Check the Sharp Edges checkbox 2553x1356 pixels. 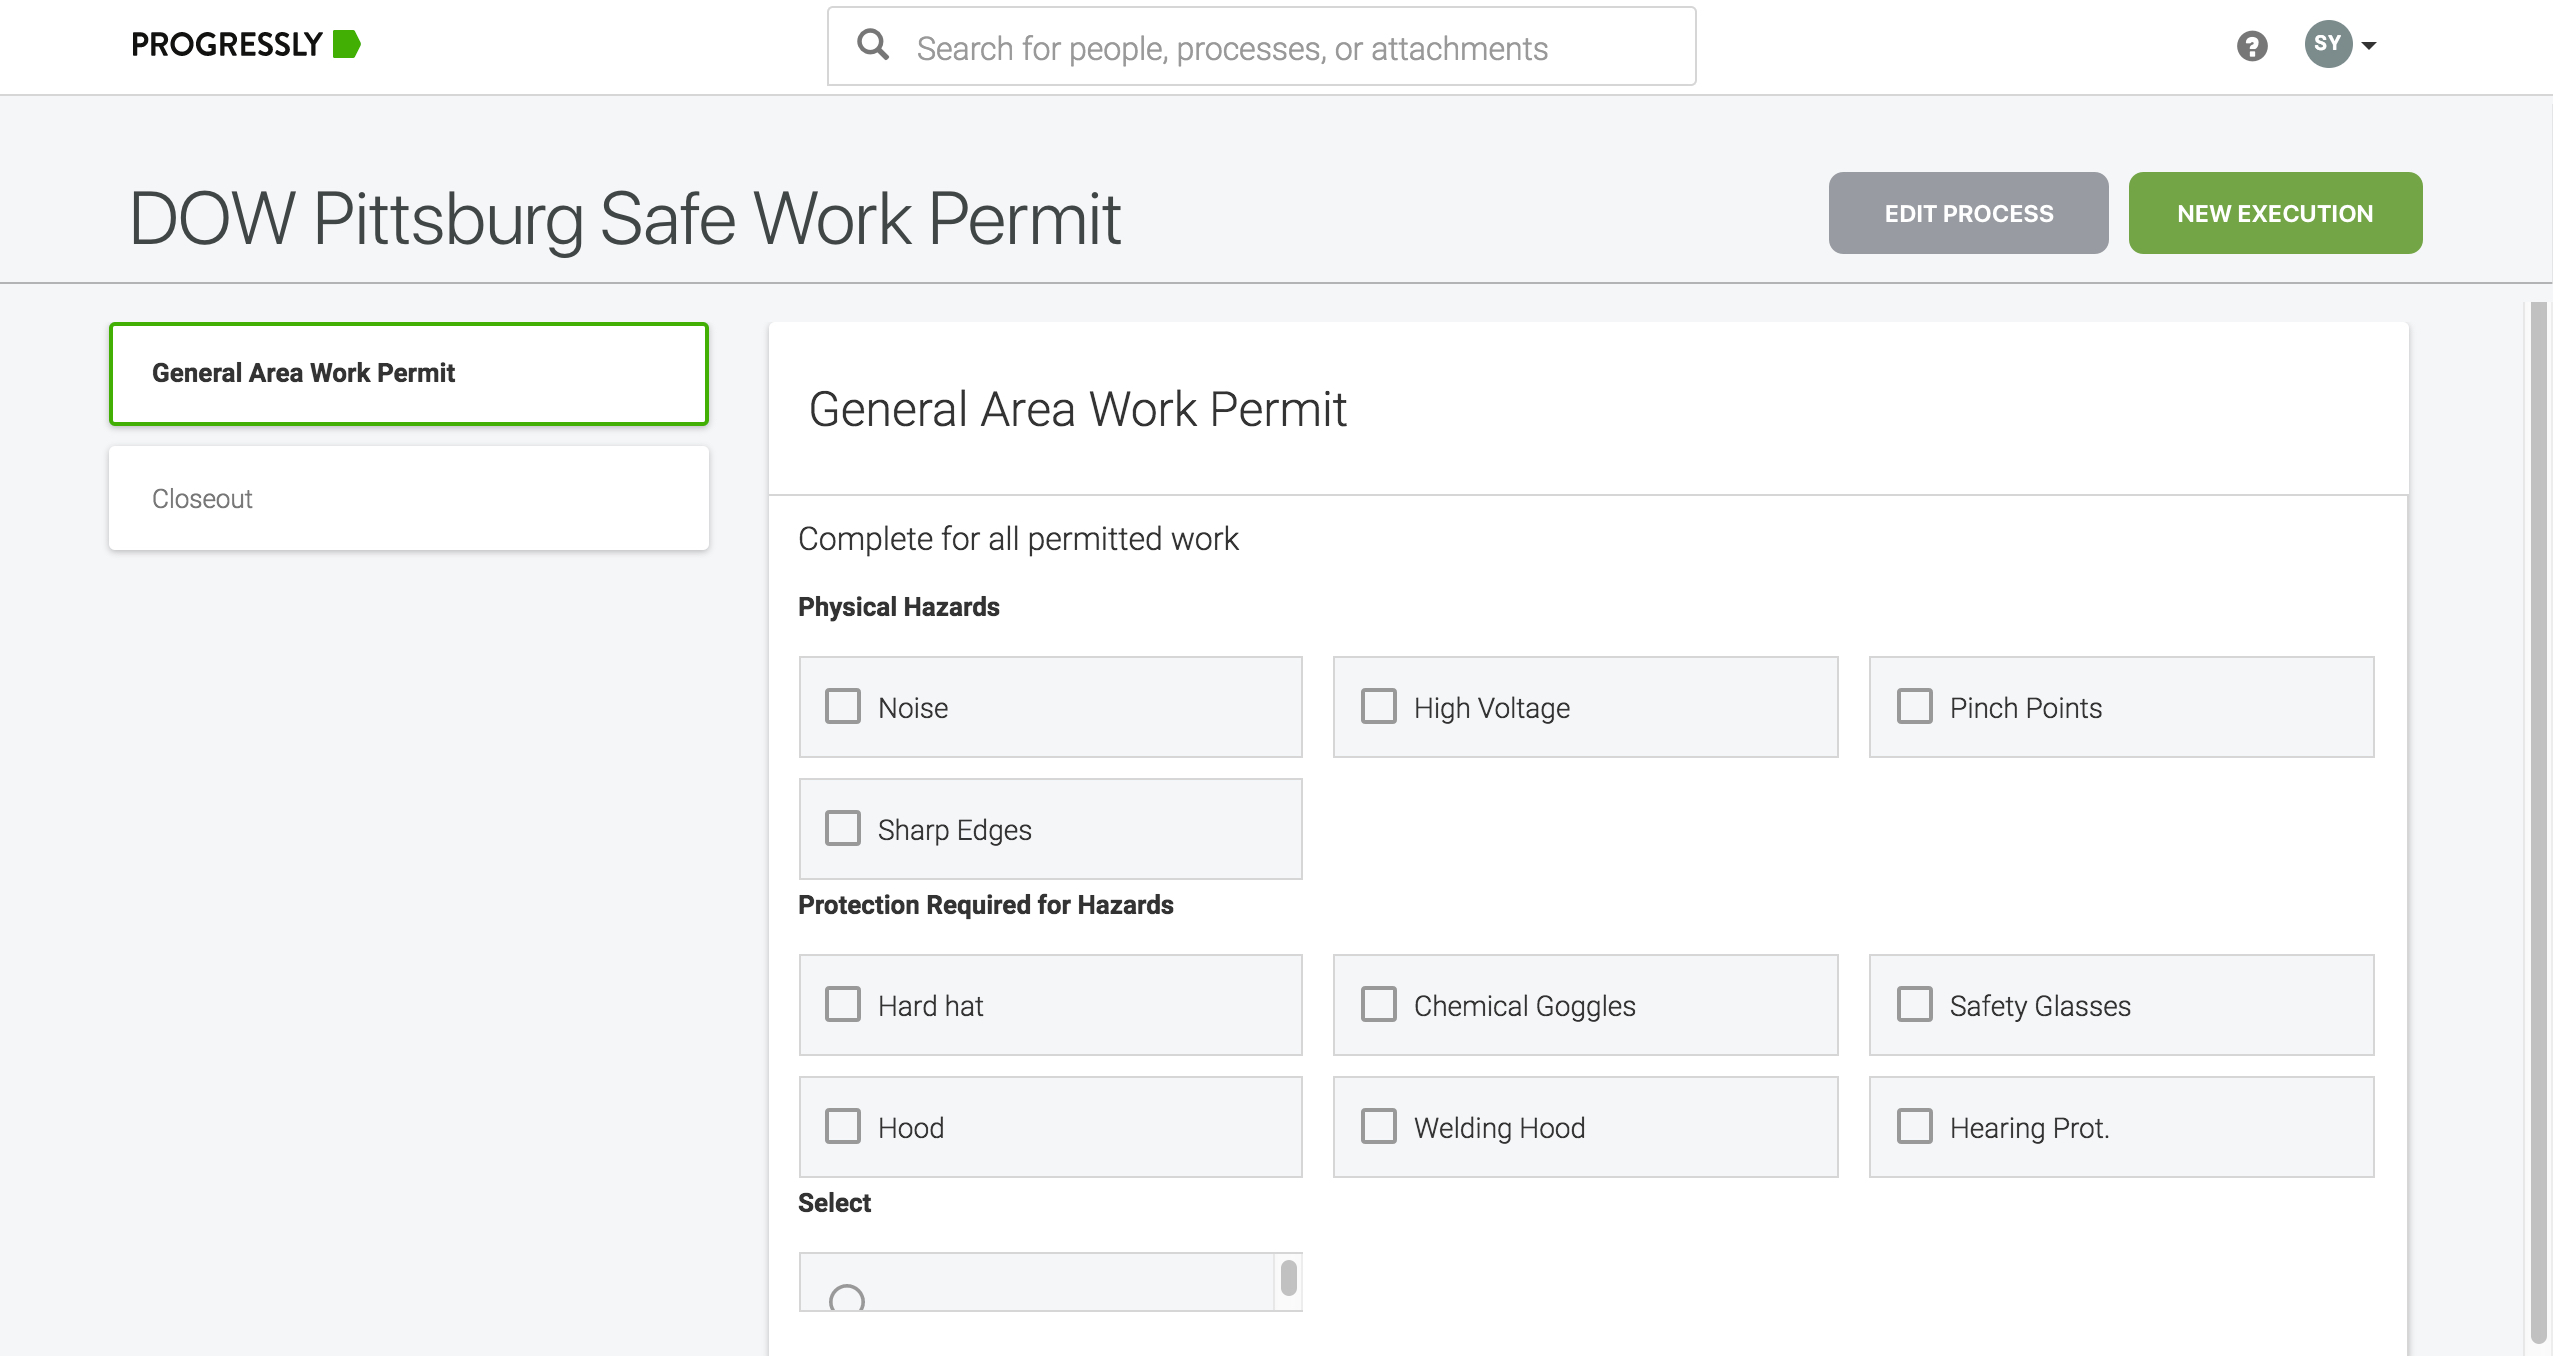pyautogui.click(x=843, y=828)
